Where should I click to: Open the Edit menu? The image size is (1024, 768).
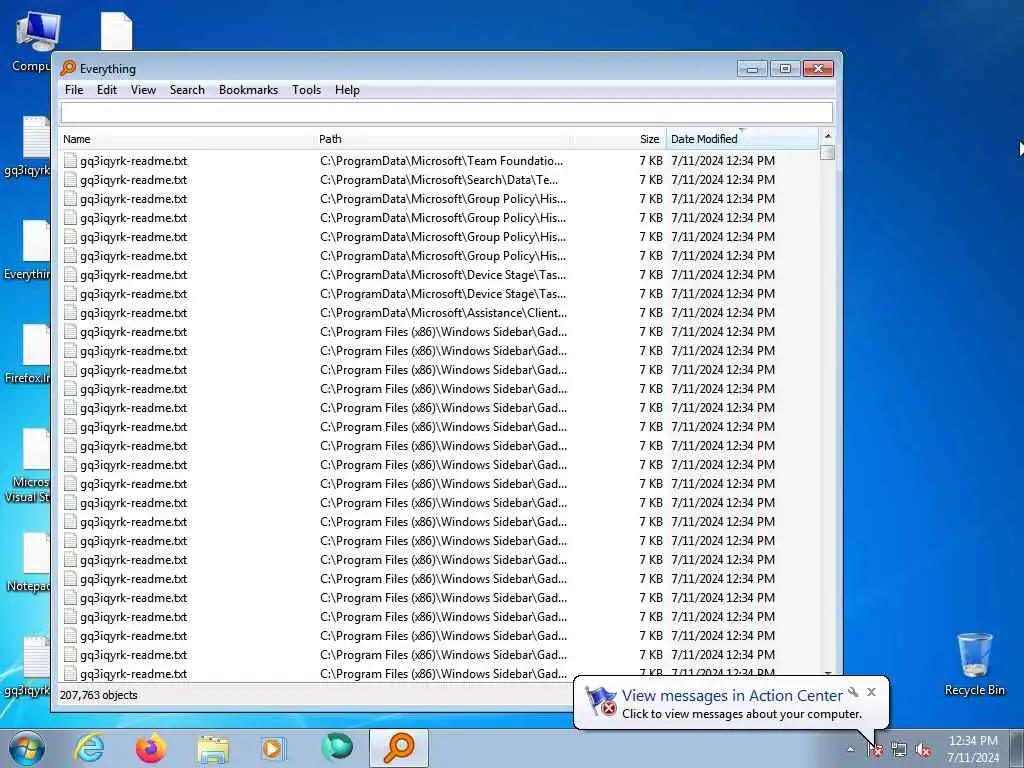[106, 90]
